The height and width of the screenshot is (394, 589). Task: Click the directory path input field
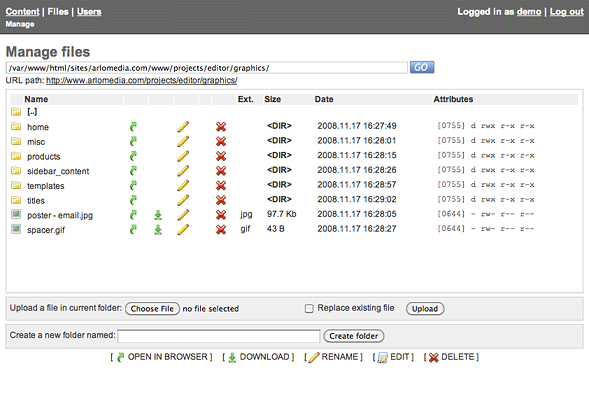click(x=207, y=68)
